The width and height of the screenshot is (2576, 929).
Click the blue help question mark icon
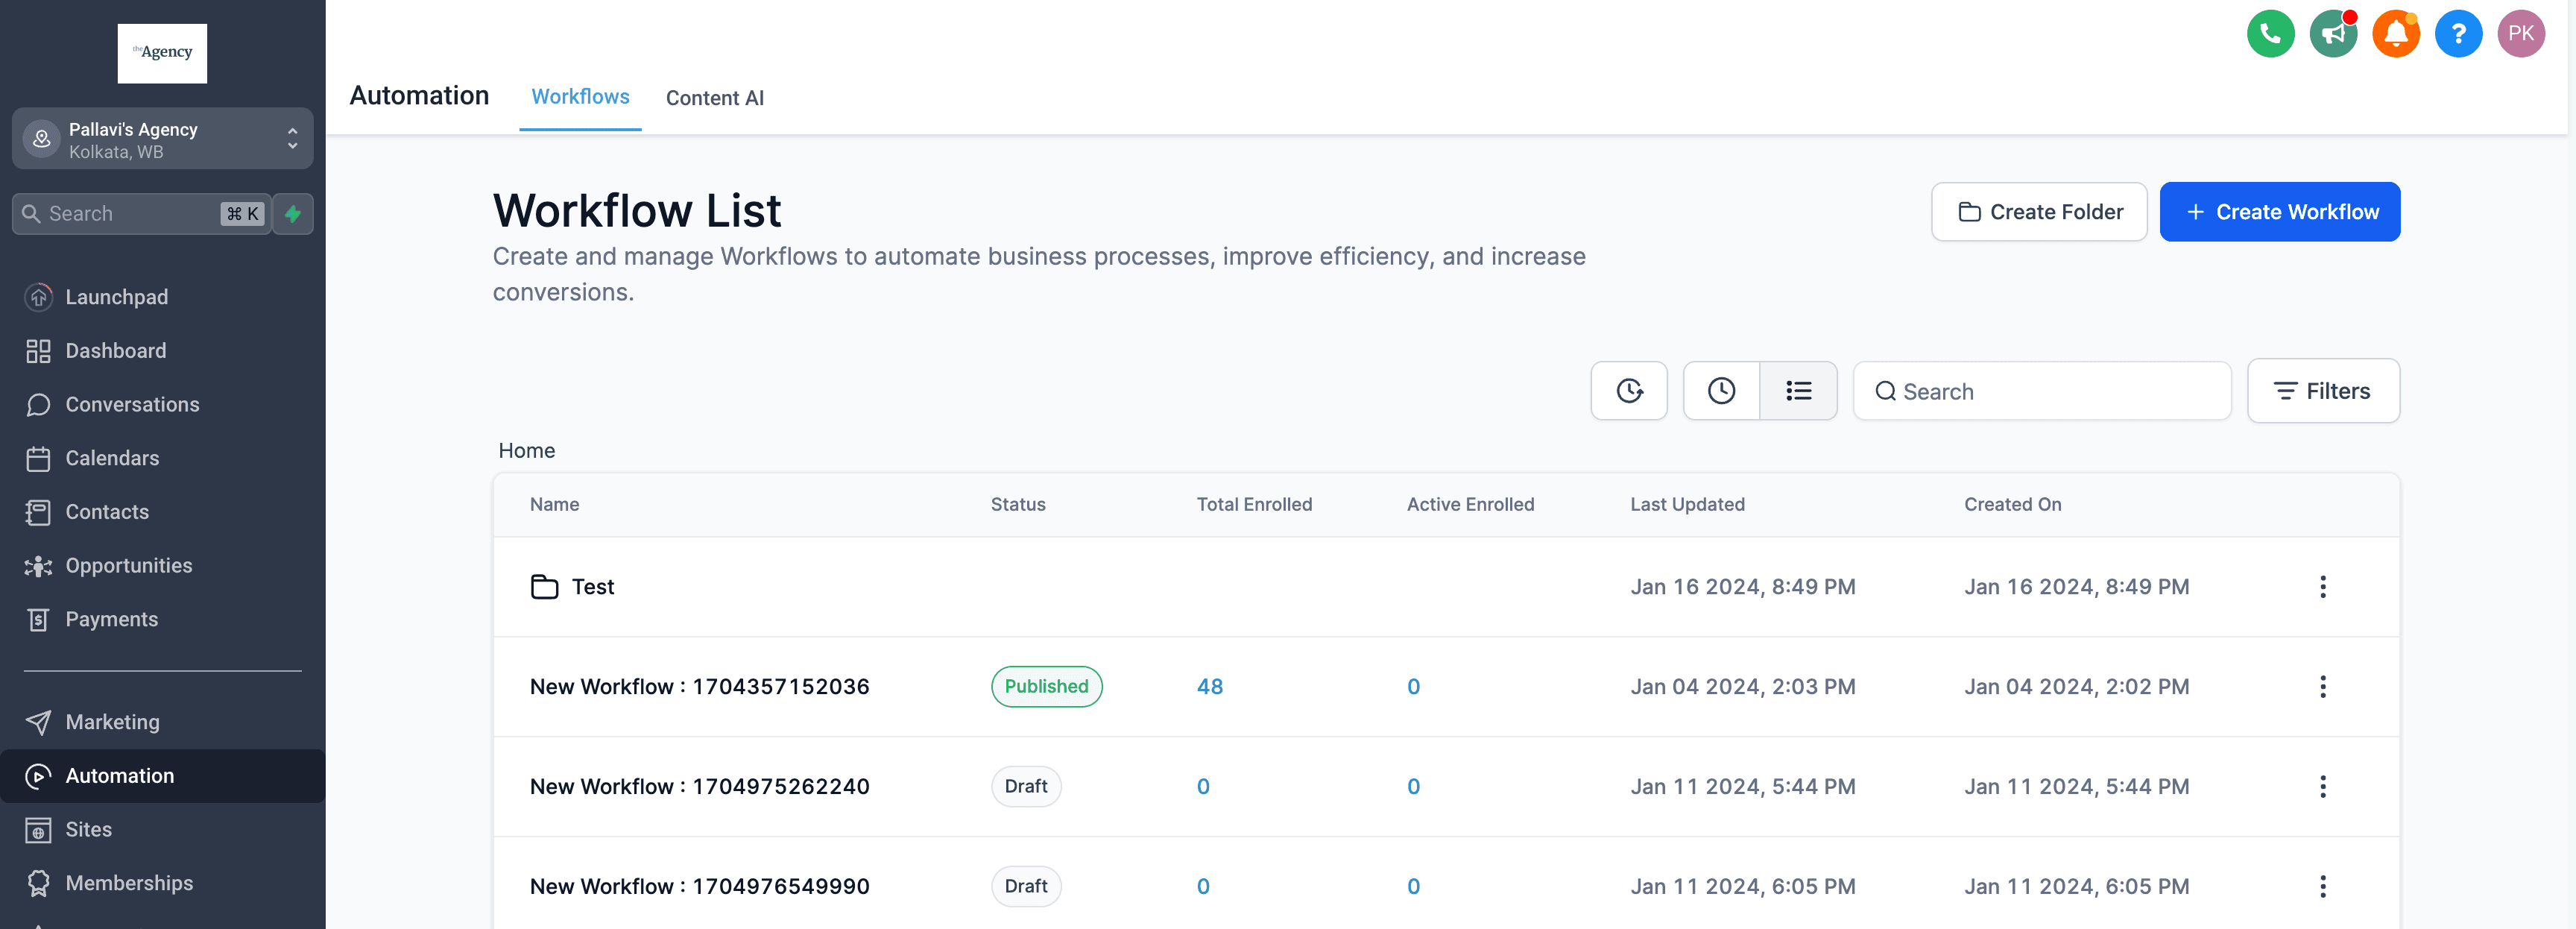point(2458,34)
